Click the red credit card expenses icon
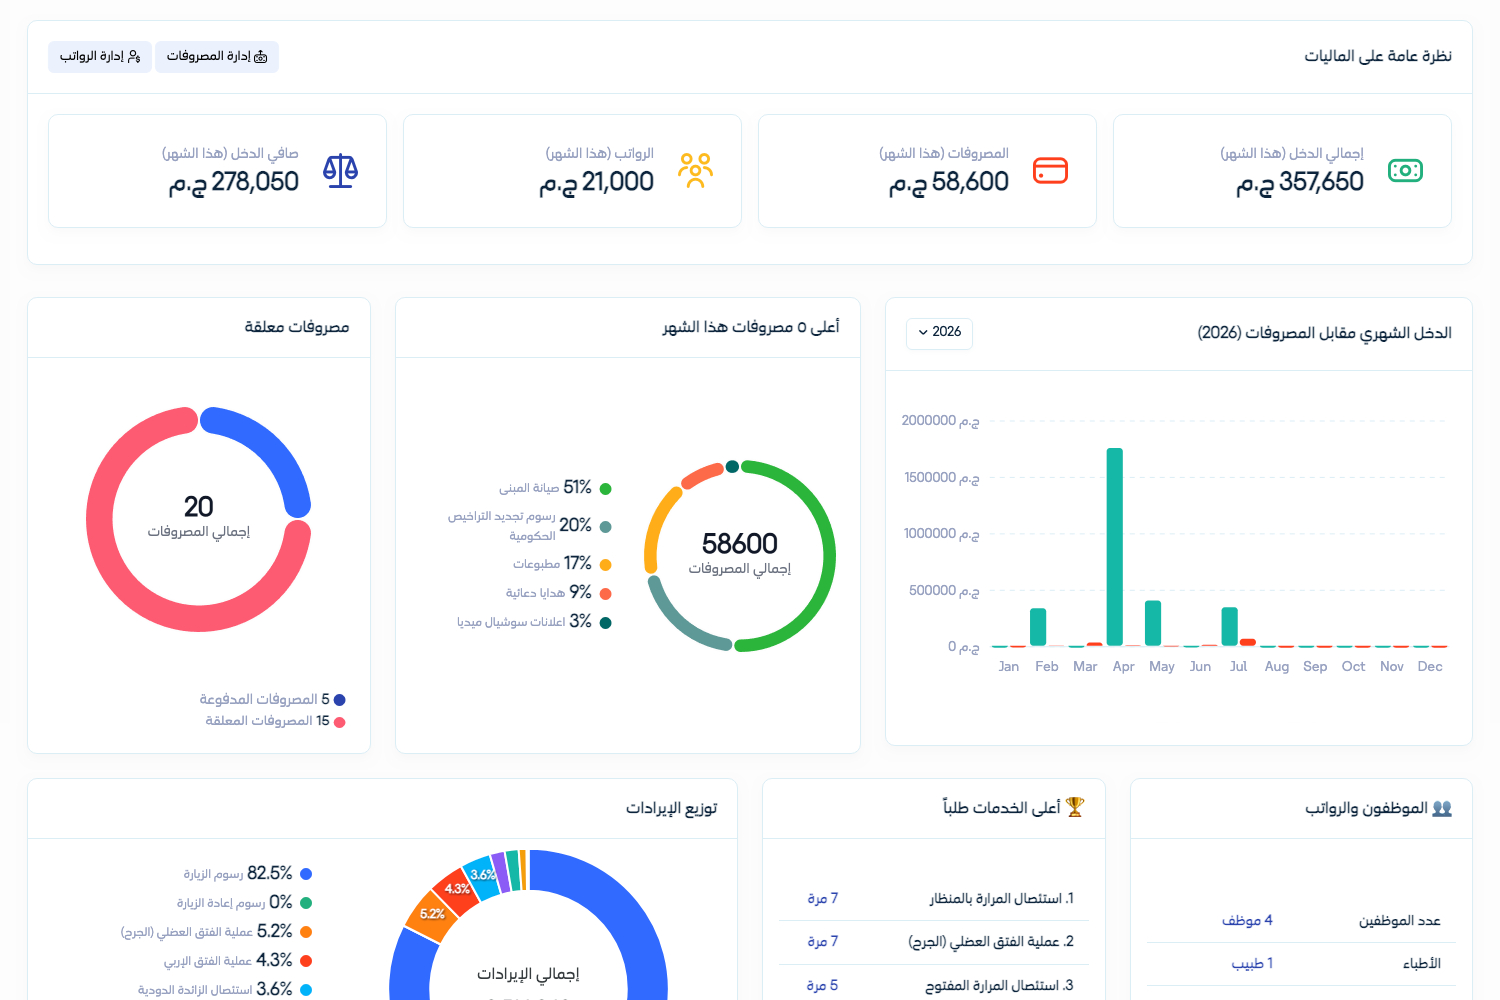 (1050, 170)
